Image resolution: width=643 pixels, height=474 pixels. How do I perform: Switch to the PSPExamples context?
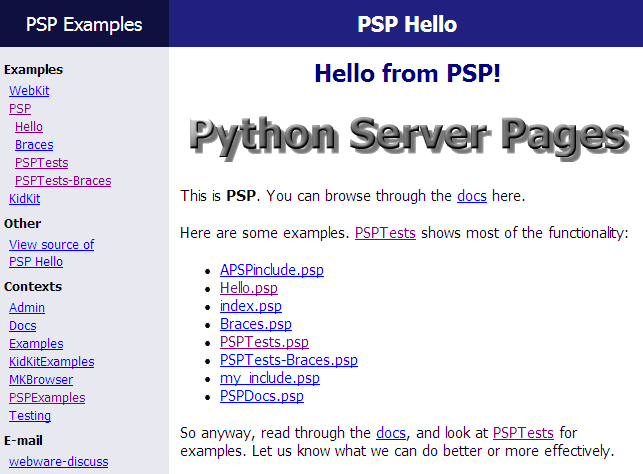tap(47, 397)
